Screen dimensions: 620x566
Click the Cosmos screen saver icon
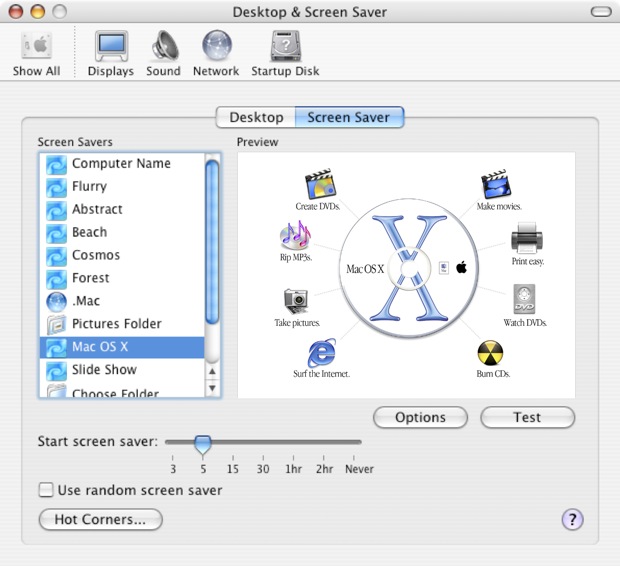pos(56,256)
